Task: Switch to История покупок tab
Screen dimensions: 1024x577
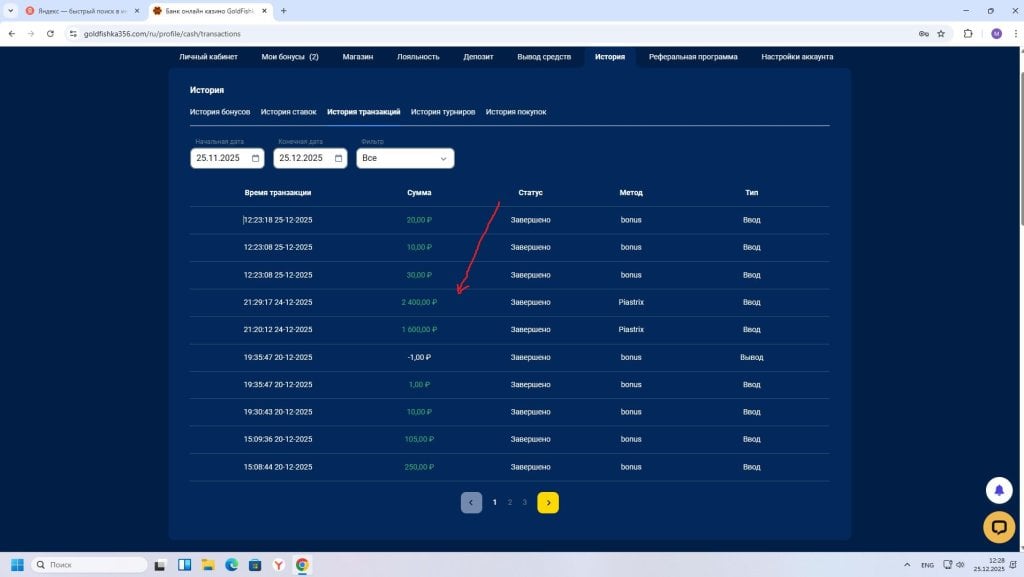Action: pyautogui.click(x=516, y=112)
